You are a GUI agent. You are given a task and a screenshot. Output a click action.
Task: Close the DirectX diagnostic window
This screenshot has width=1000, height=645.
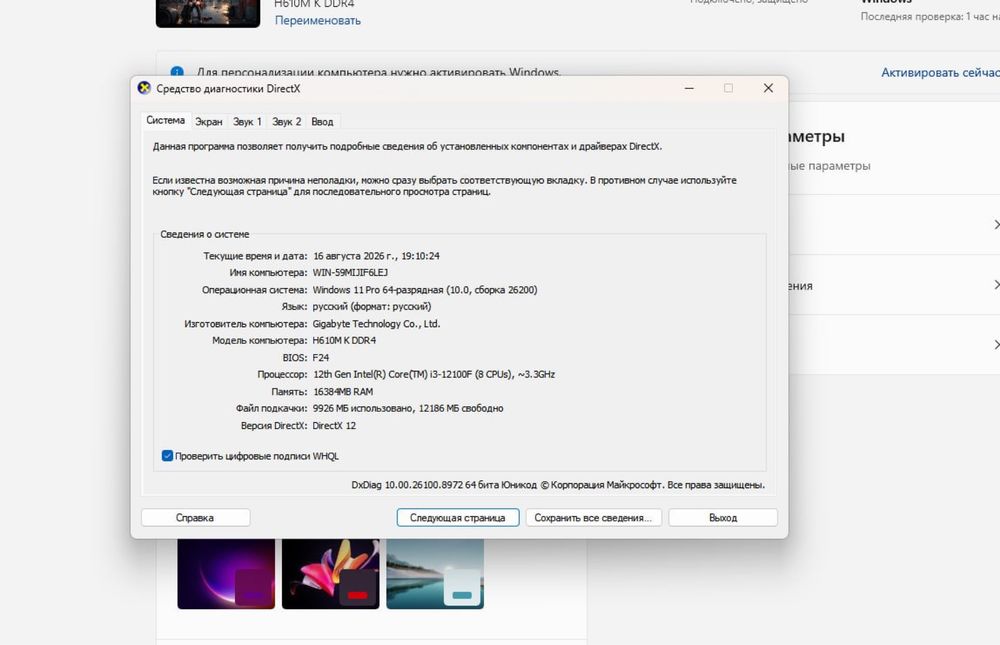pos(768,88)
